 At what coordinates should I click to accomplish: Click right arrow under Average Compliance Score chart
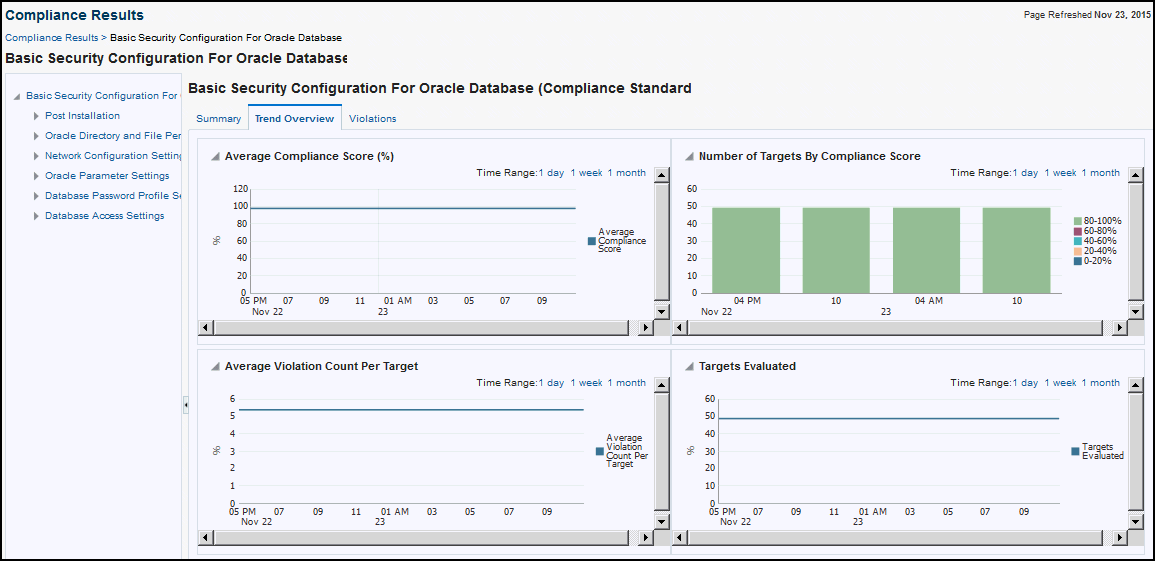pos(646,328)
